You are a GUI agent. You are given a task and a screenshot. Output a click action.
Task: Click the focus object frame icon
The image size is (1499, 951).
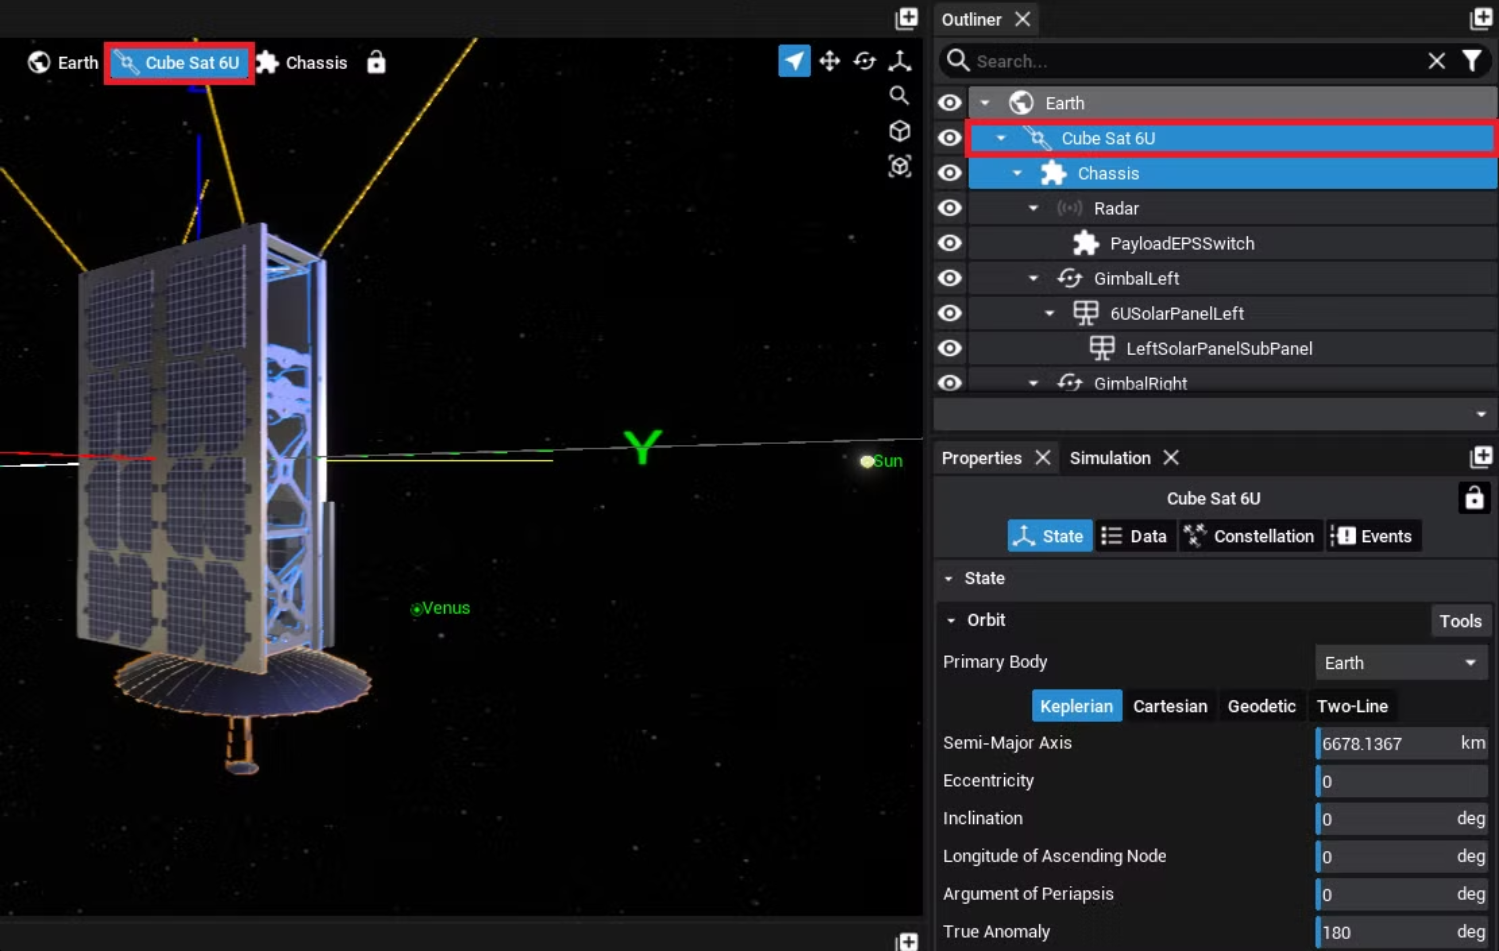point(899,166)
